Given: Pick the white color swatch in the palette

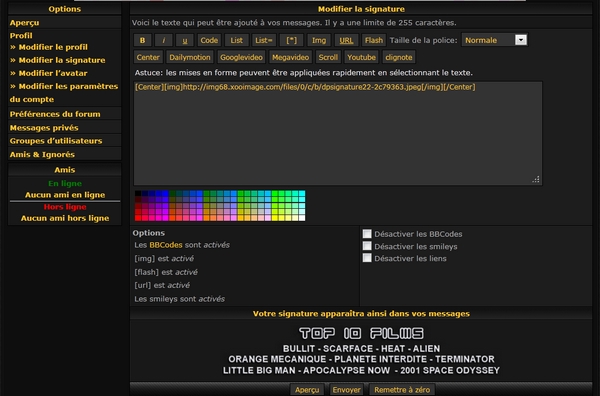Looking at the screenshot, I should 302,218.
